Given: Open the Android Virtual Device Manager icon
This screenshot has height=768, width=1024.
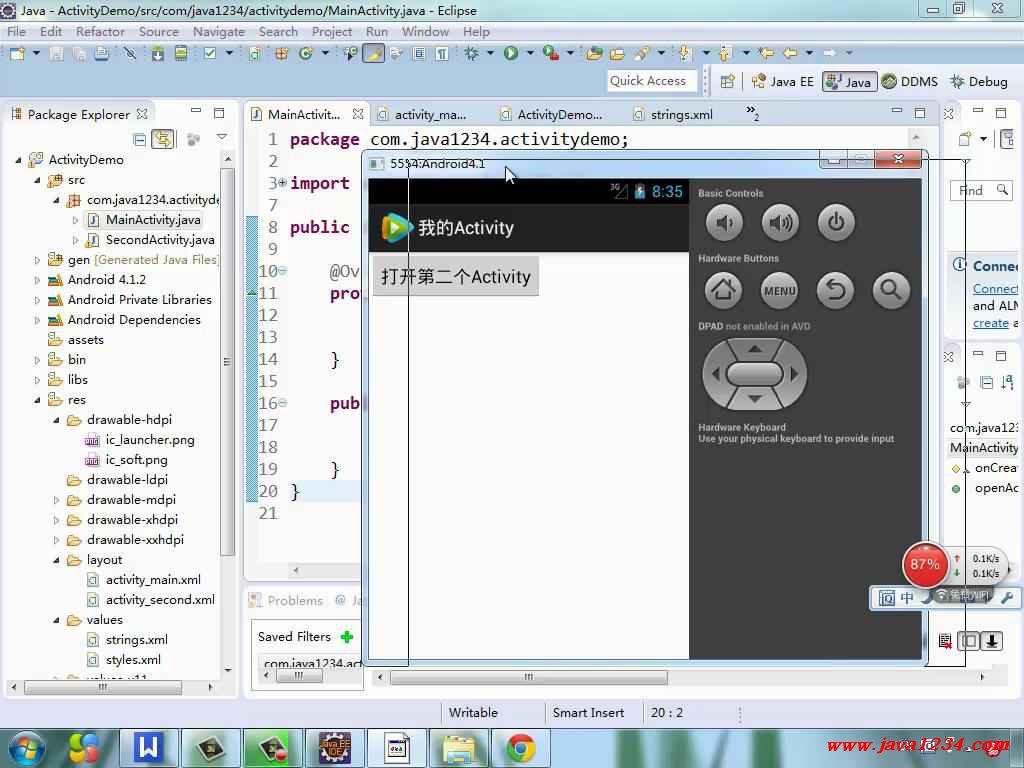Looking at the screenshot, I should click(180, 54).
